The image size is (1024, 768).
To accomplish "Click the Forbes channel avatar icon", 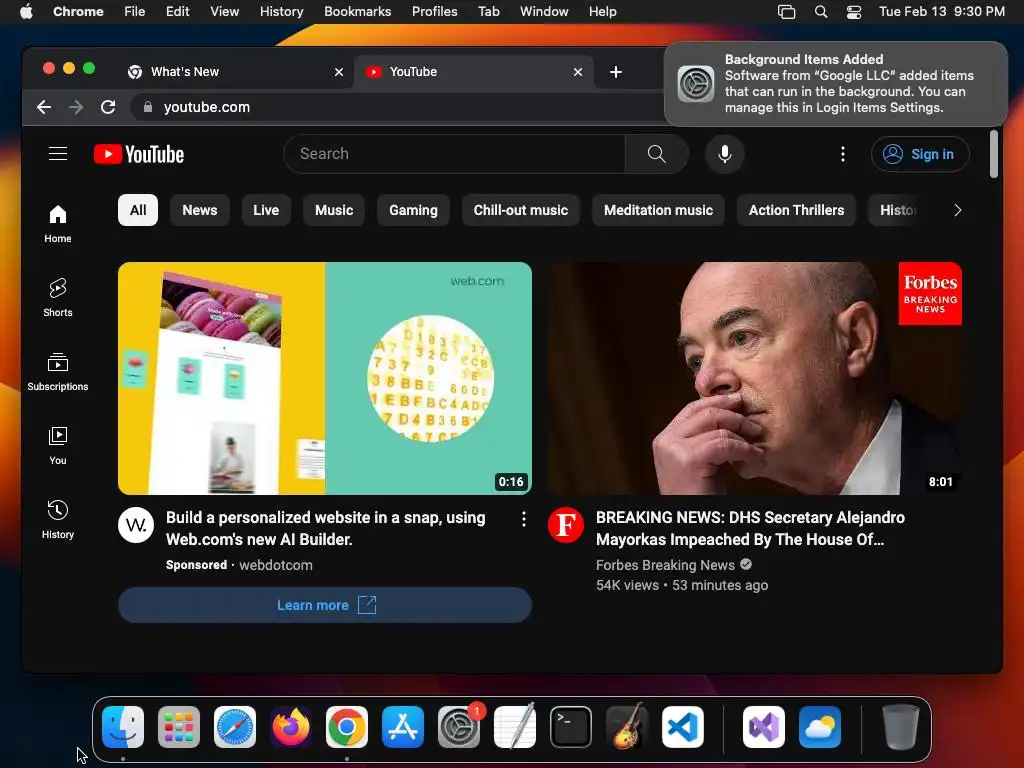I will click(566, 524).
